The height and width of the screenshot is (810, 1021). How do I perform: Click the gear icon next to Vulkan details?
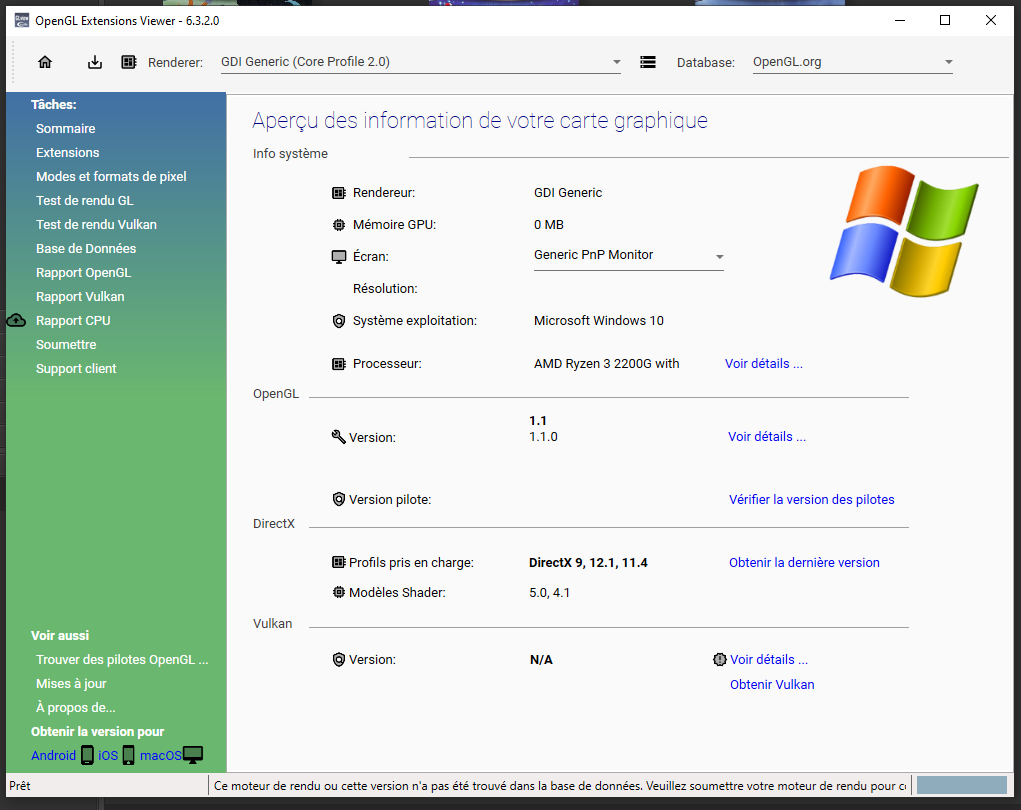pyautogui.click(x=719, y=660)
